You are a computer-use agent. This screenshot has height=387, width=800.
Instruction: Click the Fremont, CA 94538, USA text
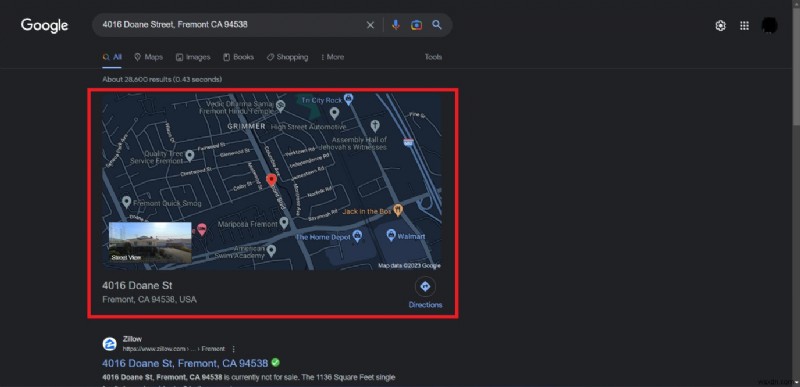[149, 300]
